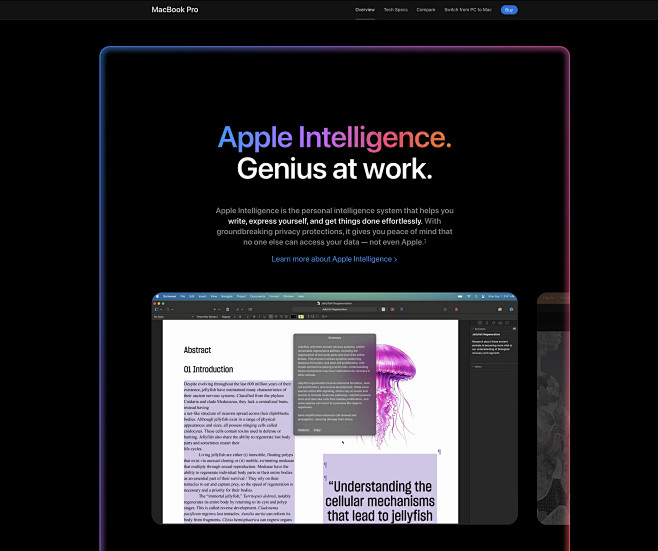
Task: Click the red bookmark icon in toolbar
Action: click(x=456, y=309)
